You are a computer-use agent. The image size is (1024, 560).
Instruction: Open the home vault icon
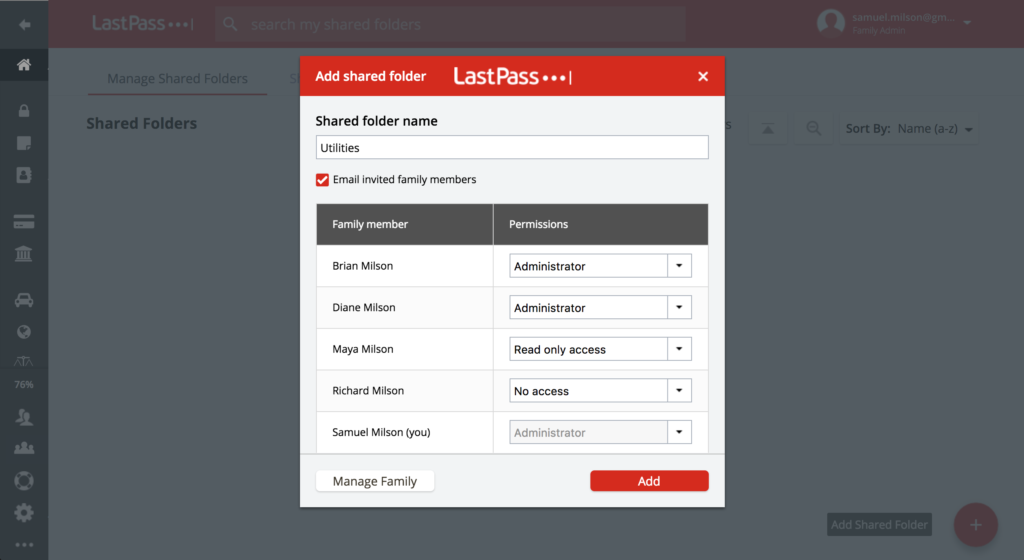point(24,65)
